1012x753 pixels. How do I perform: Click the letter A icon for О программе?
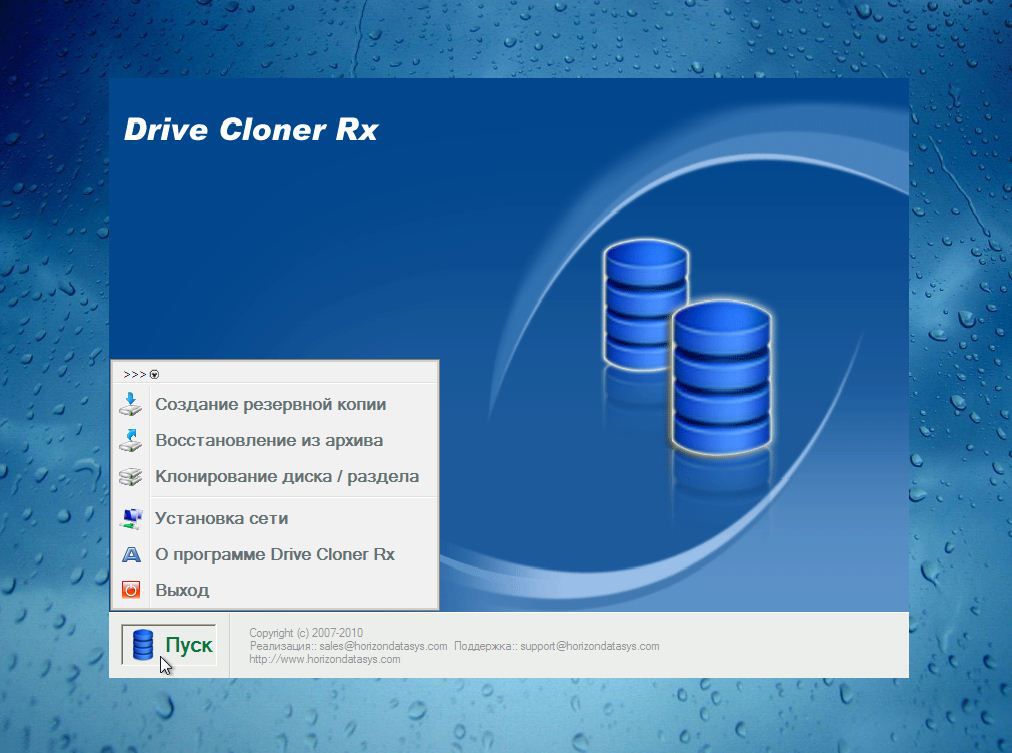131,555
